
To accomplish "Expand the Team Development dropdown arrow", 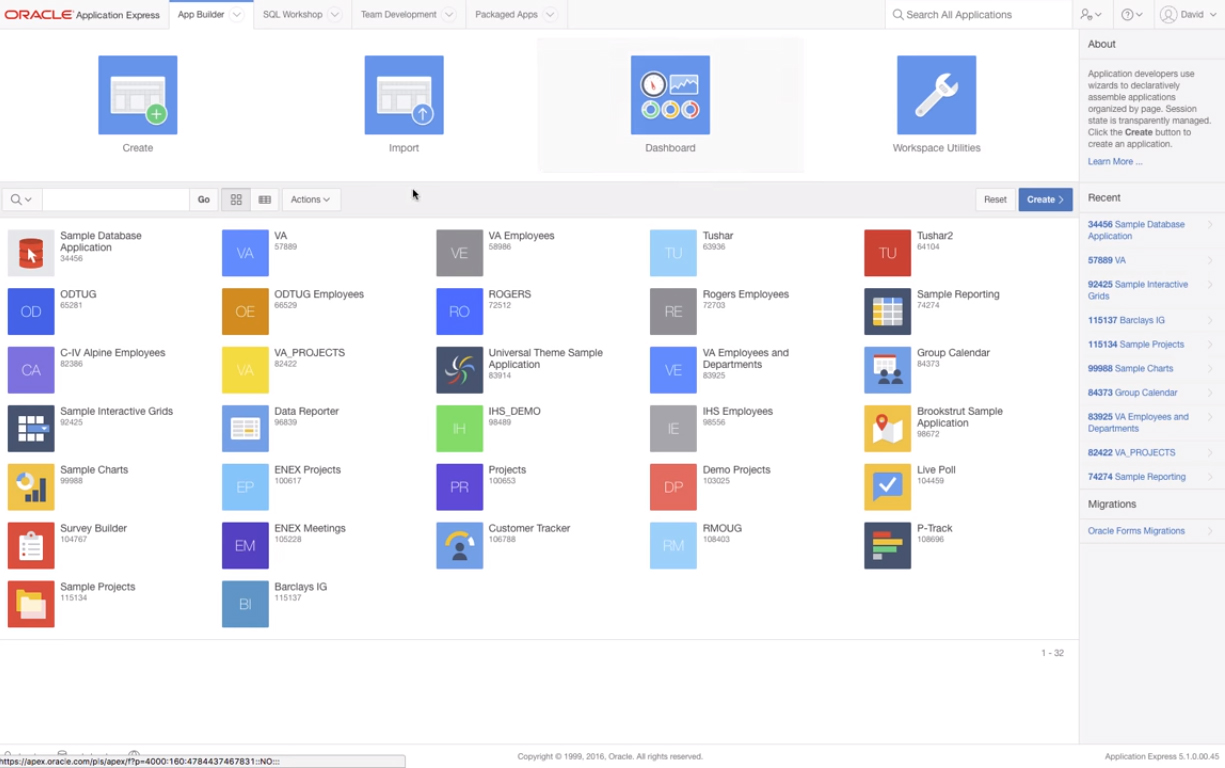I will pos(448,15).
